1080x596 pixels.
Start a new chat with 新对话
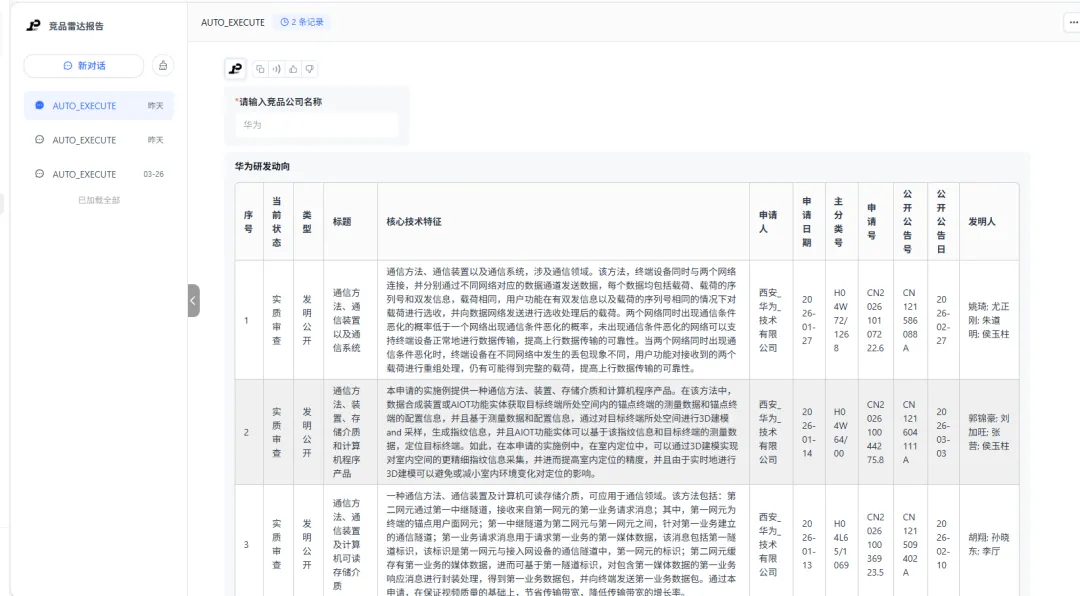tap(84, 65)
